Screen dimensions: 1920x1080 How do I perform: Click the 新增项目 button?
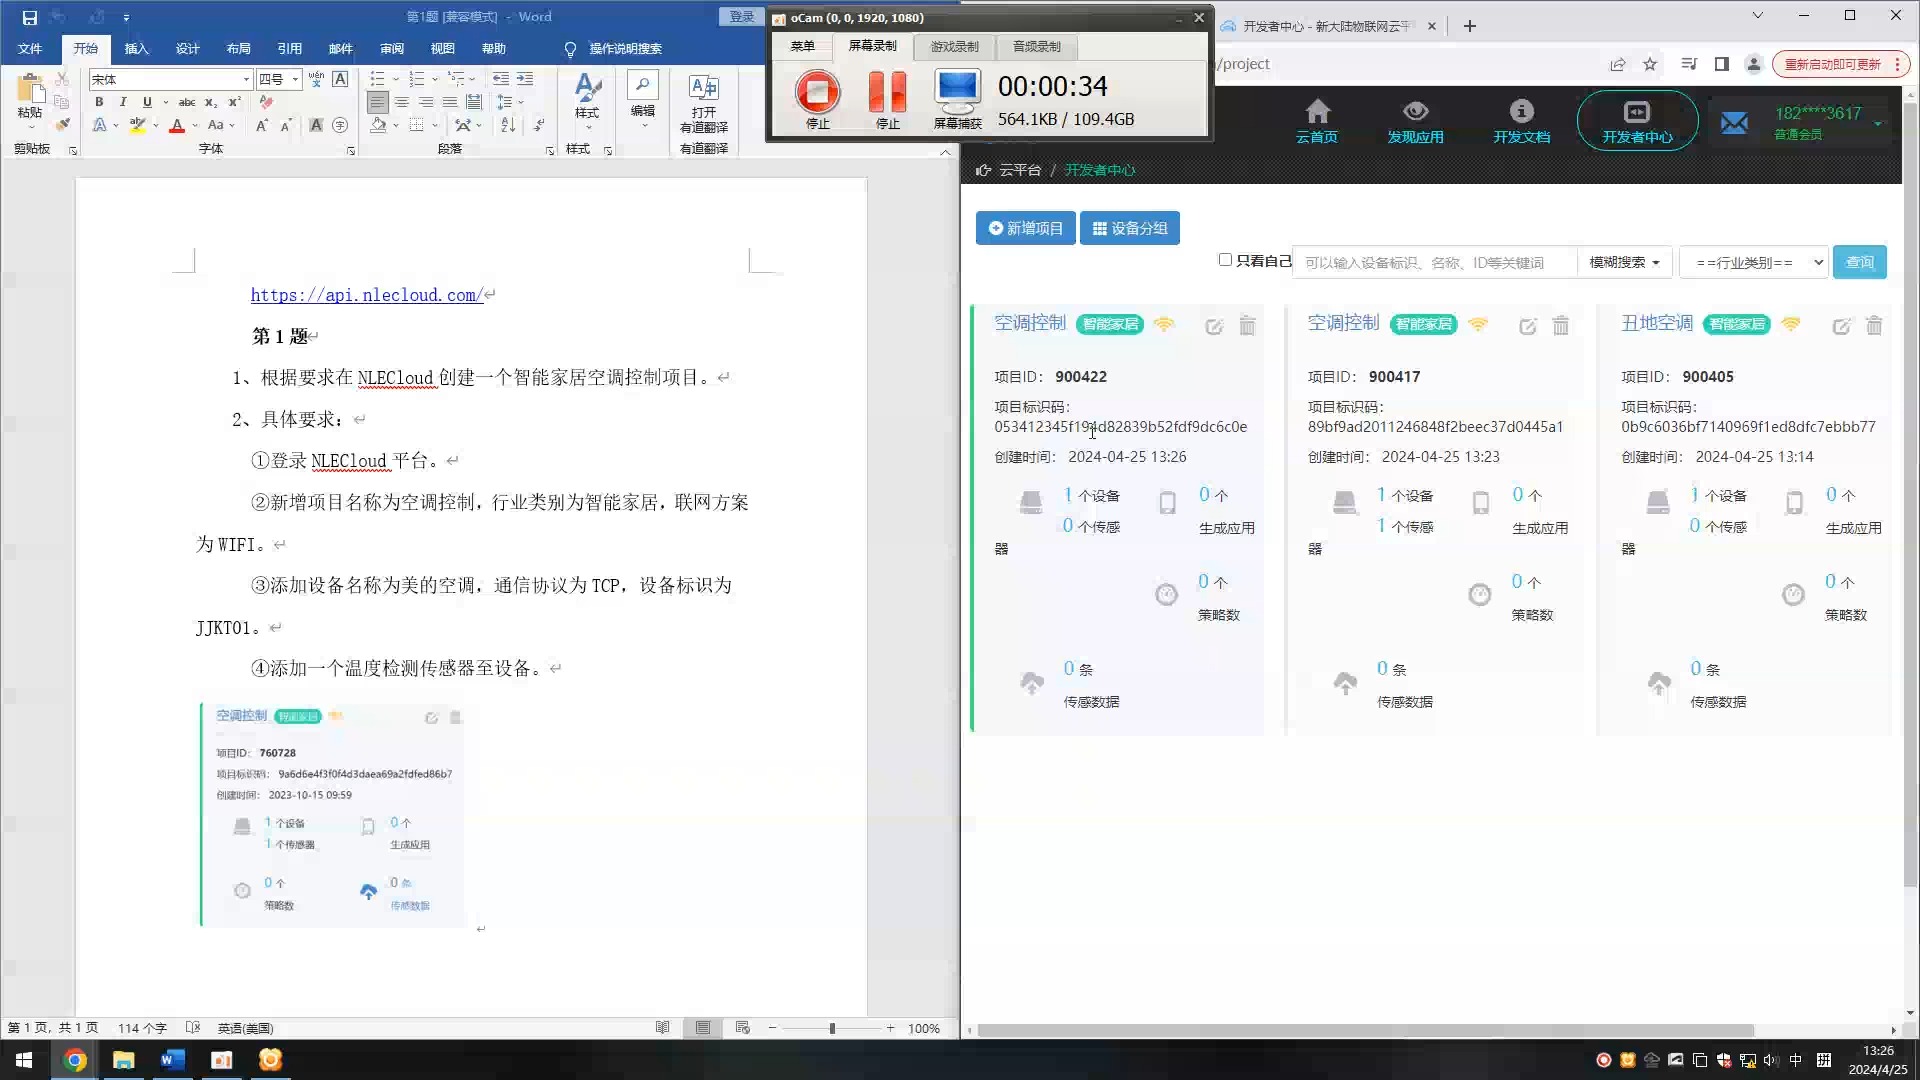(1026, 228)
